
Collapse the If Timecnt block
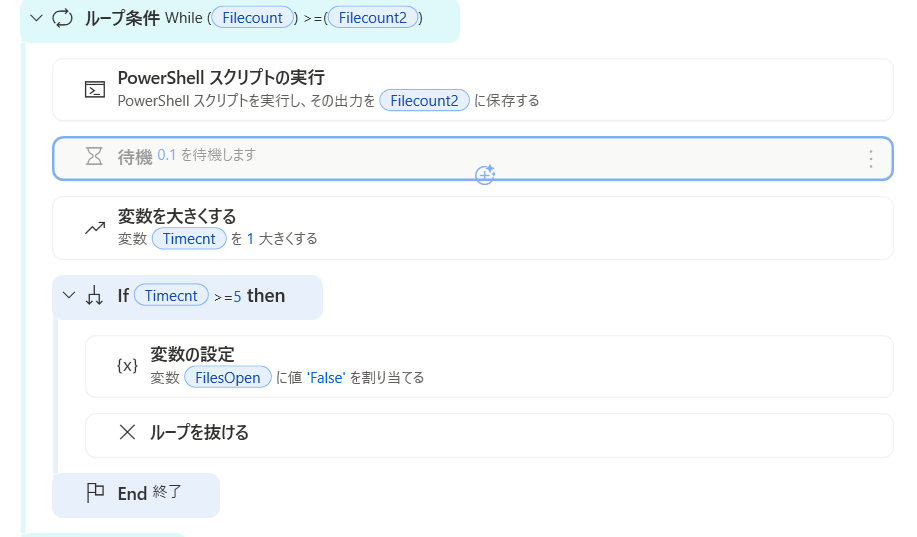(x=69, y=296)
